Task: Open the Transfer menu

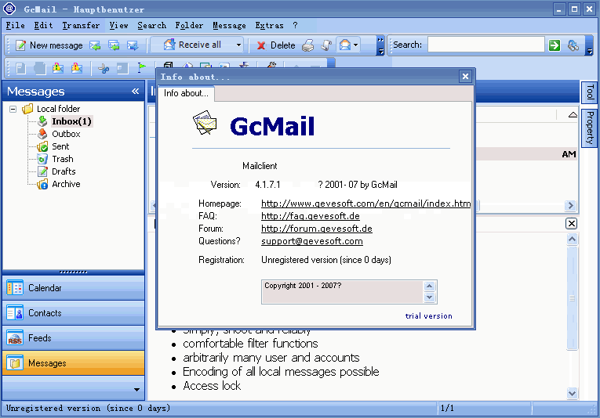Action: tap(80, 24)
